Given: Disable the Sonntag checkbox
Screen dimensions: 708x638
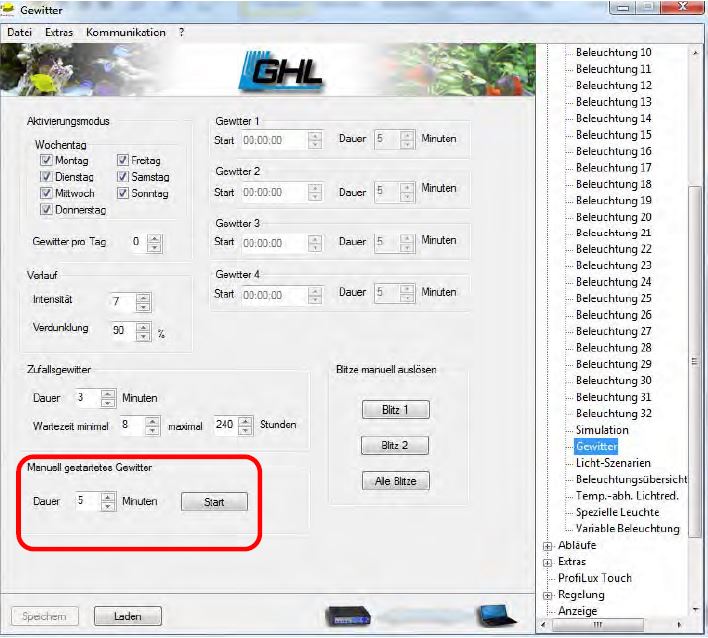Looking at the screenshot, I should click(x=123, y=193).
